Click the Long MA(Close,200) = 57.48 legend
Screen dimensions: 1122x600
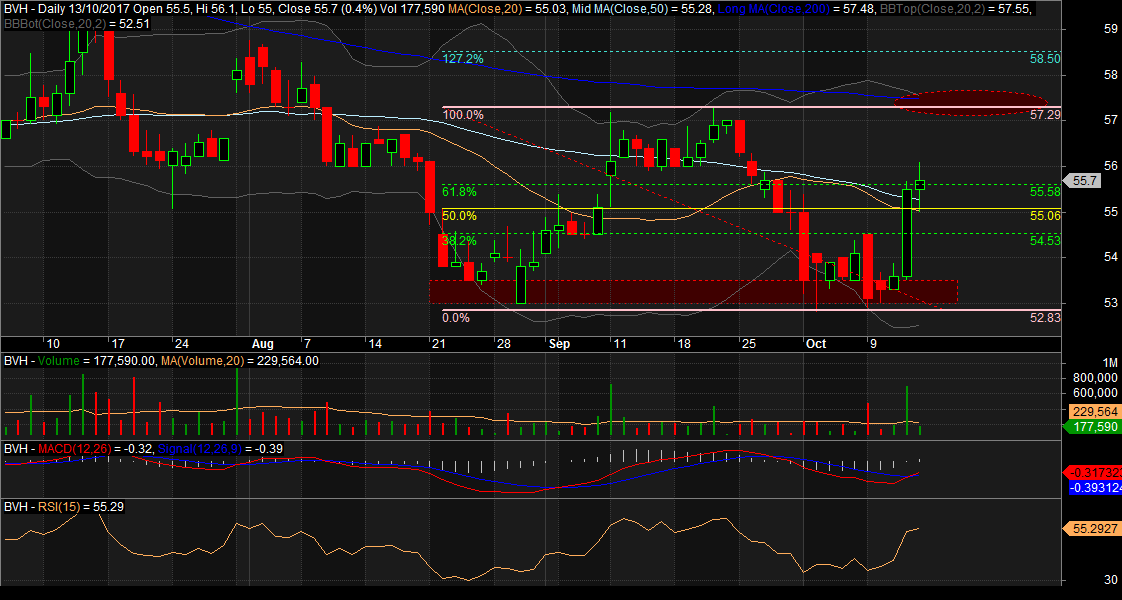(x=796, y=9)
